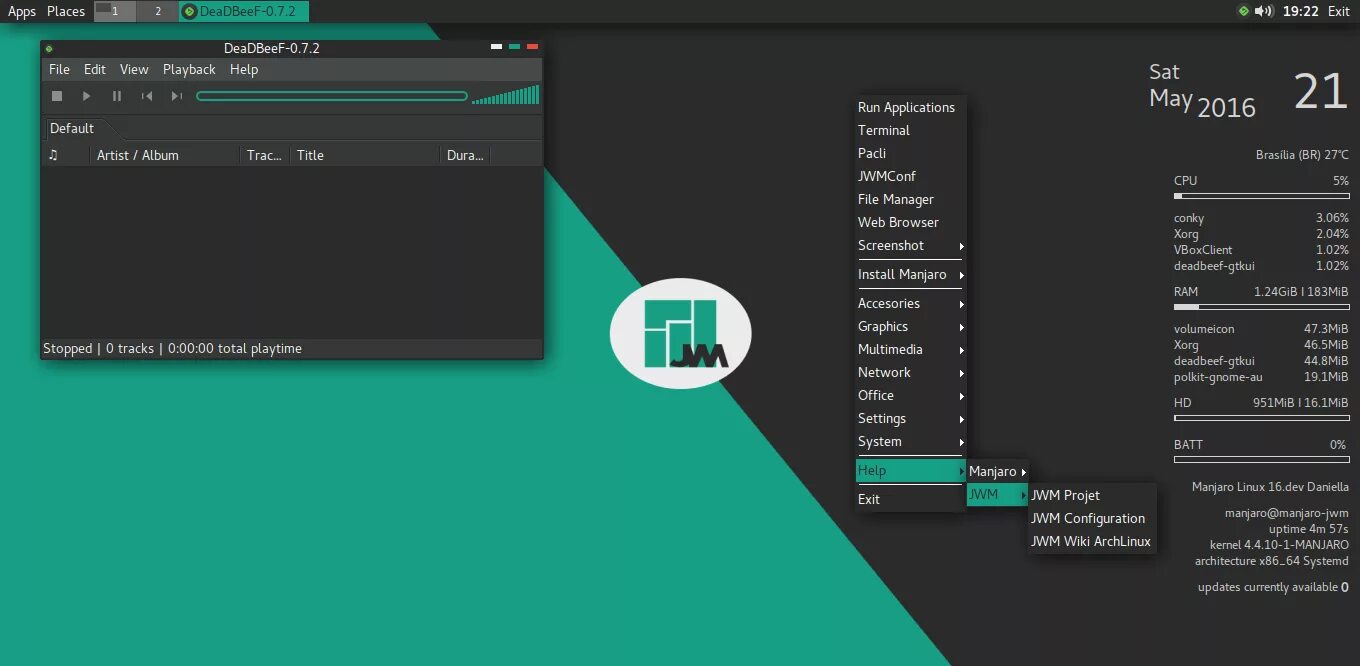Screen dimensions: 1360x666
Task: Click Exit in the top panel
Action: (1338, 11)
